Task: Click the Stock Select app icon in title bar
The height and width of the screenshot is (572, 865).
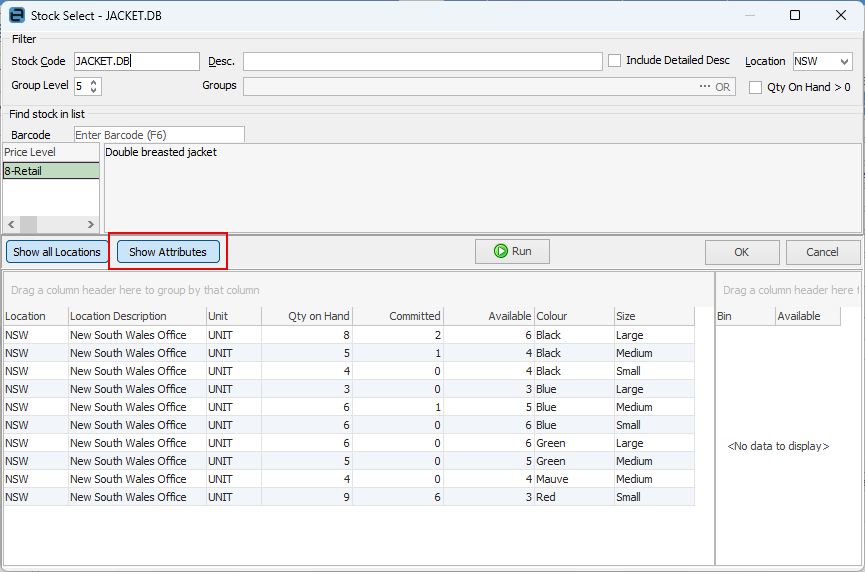Action: (16, 15)
